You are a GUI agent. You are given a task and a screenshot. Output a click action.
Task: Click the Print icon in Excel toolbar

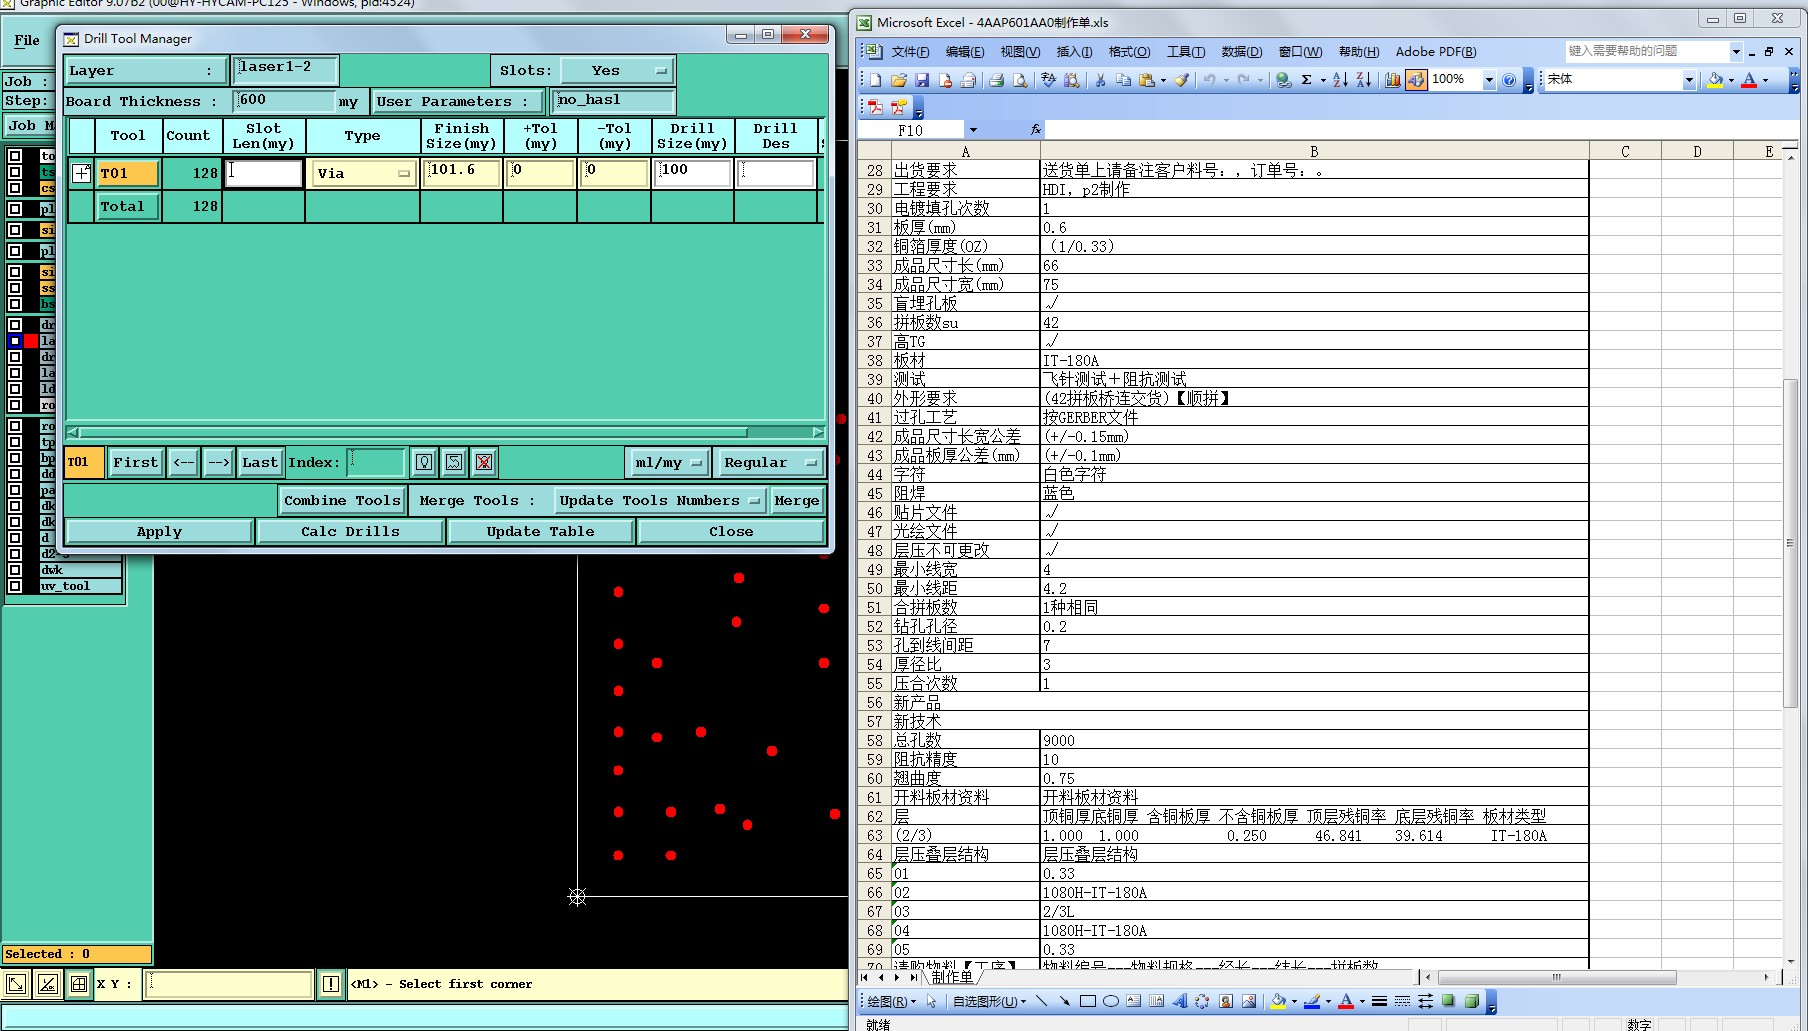pyautogui.click(x=996, y=80)
